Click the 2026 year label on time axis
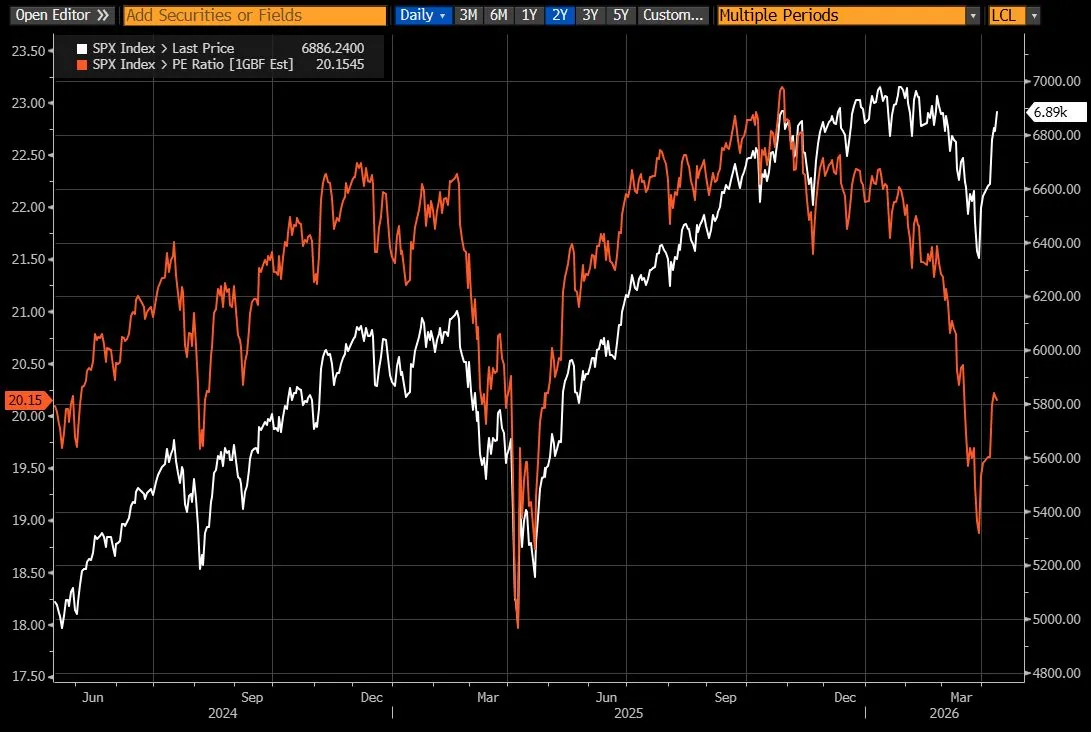This screenshot has width=1091, height=732. (x=944, y=713)
